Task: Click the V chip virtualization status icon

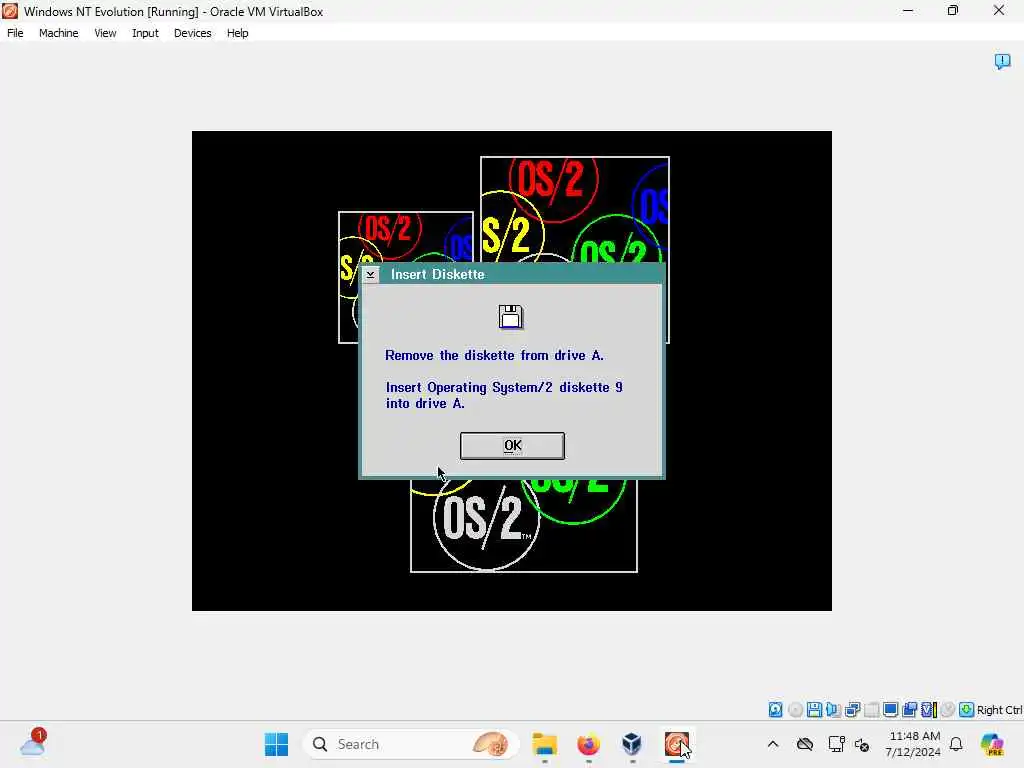Action: [929, 709]
